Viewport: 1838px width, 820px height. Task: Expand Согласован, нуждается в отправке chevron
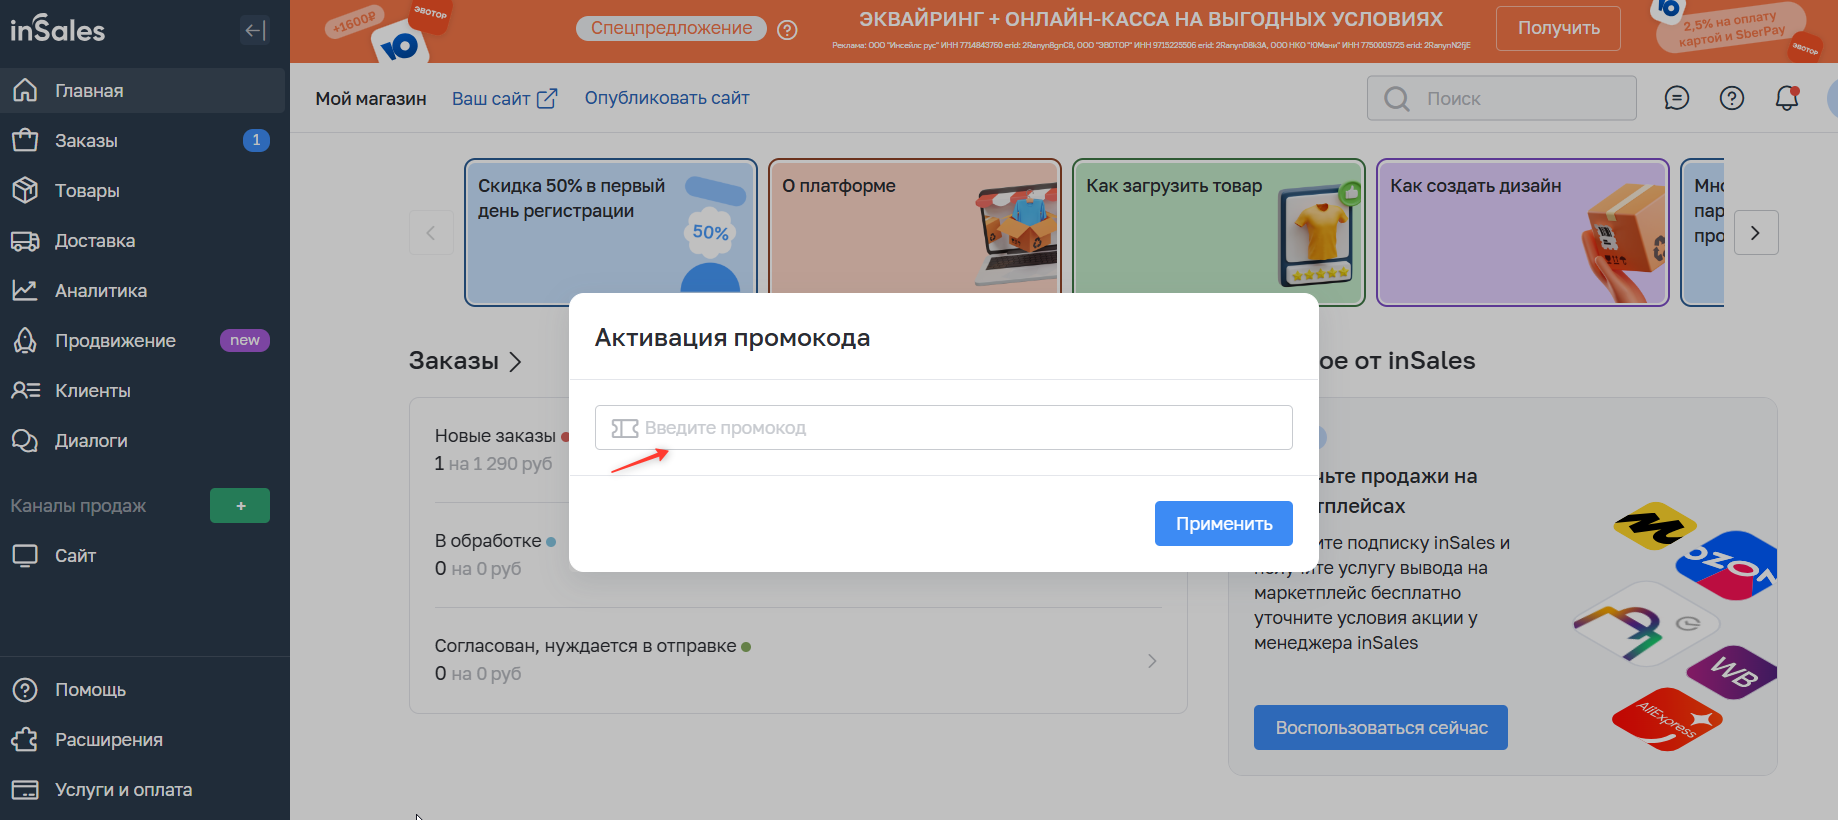click(x=1152, y=661)
